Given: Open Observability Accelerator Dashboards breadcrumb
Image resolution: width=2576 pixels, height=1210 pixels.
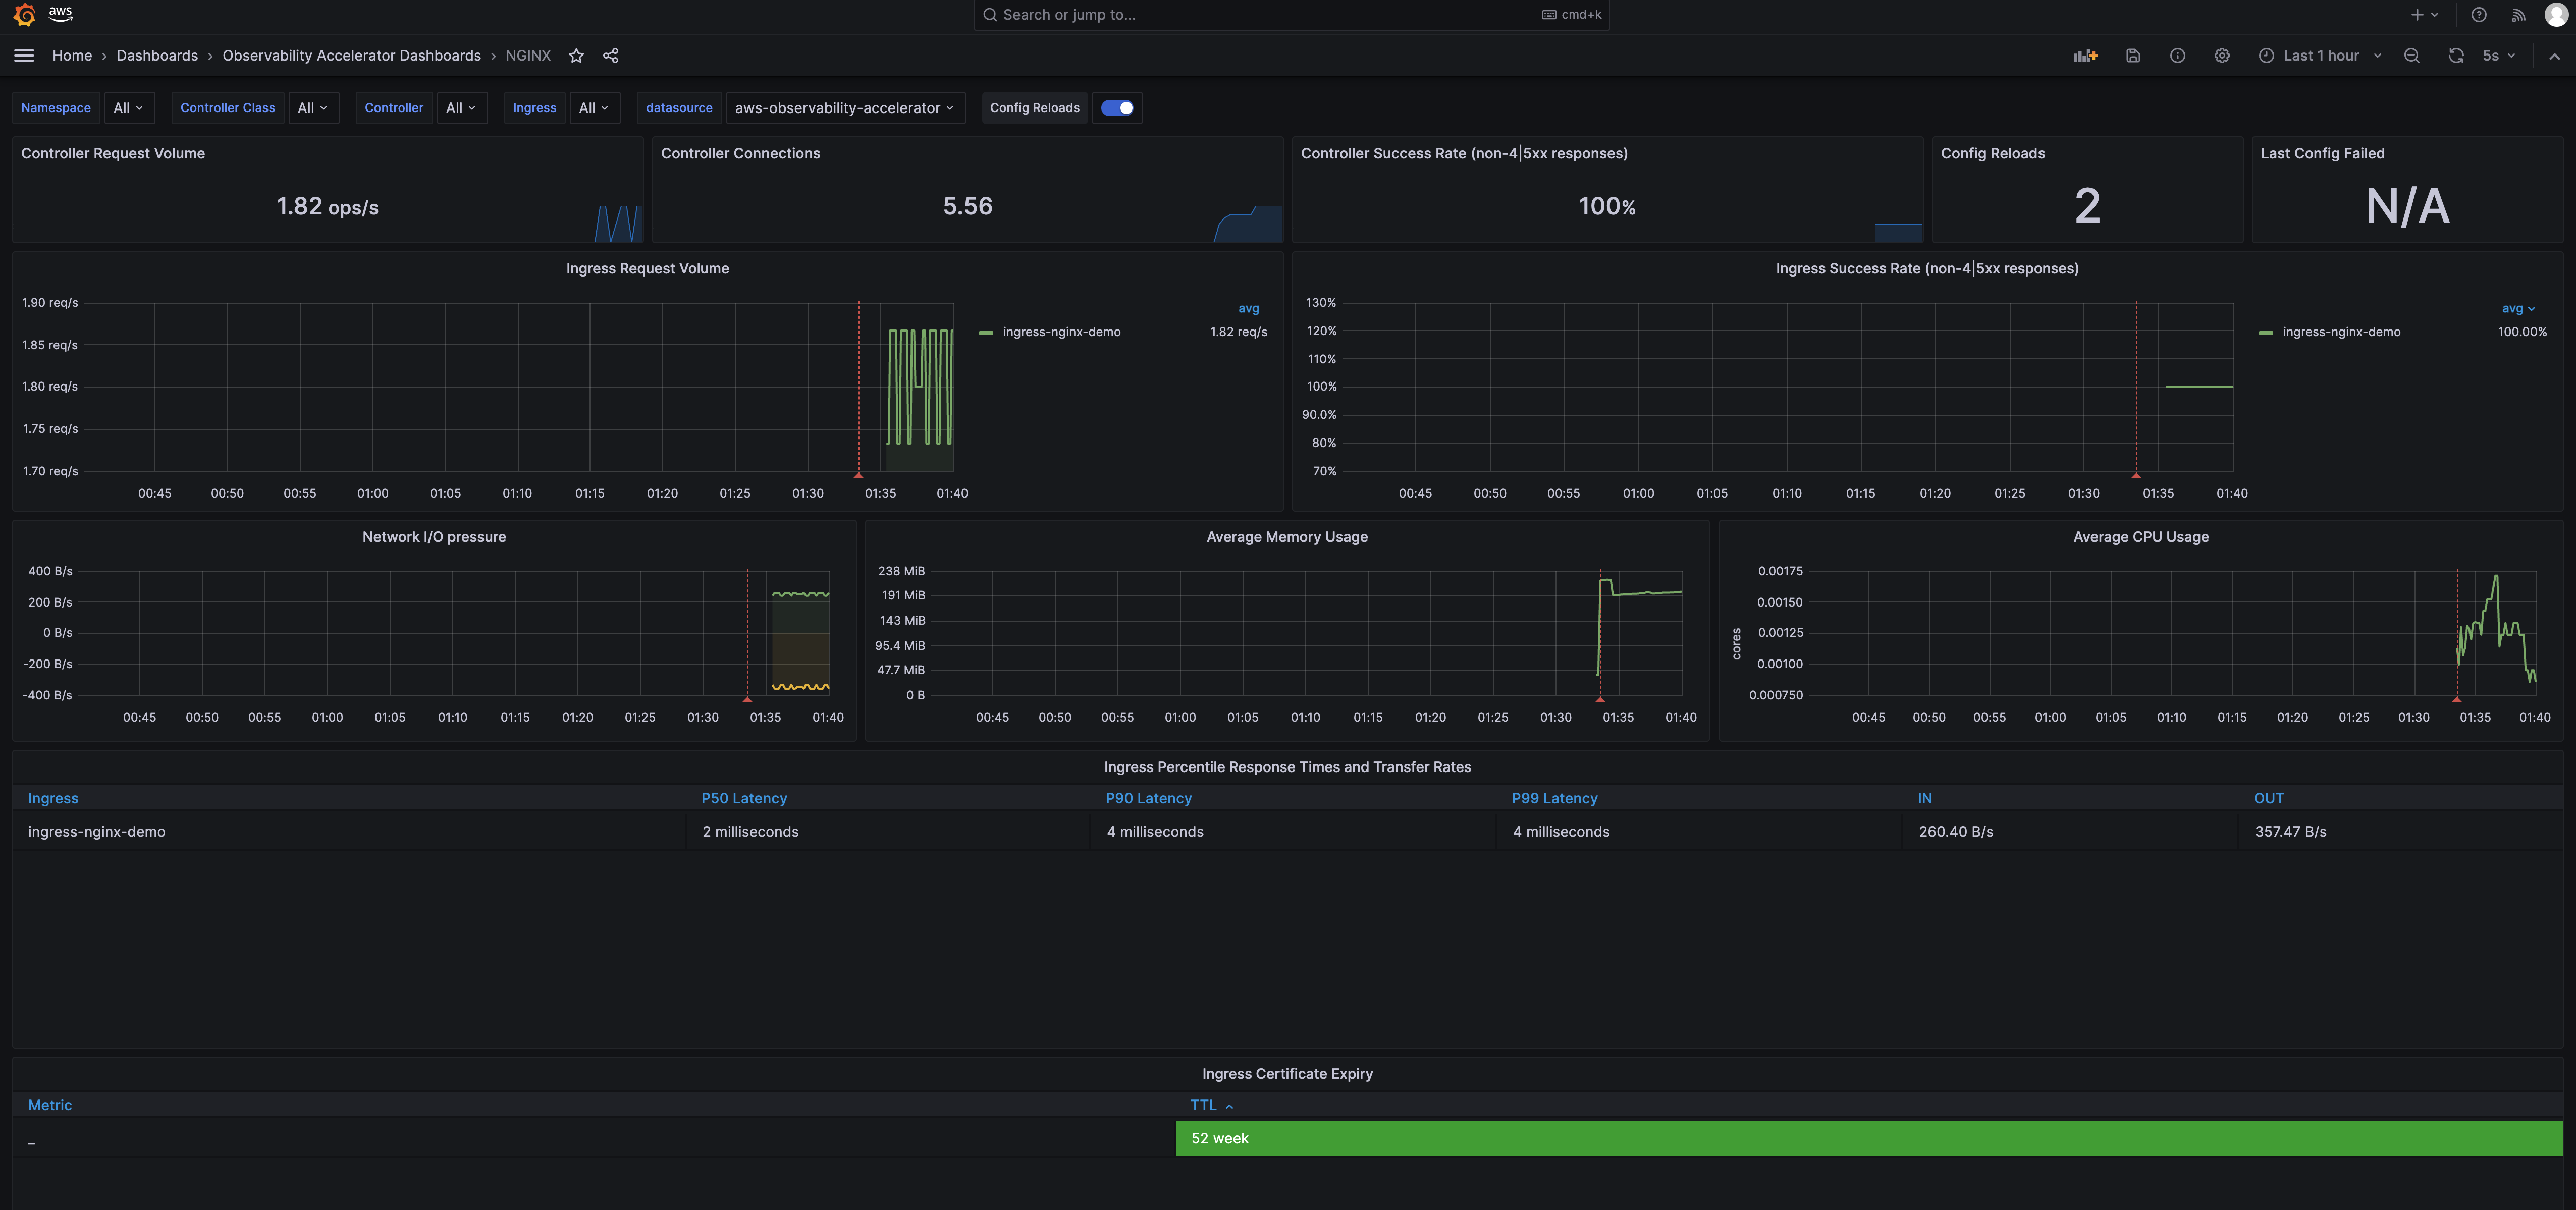Looking at the screenshot, I should click(x=351, y=56).
